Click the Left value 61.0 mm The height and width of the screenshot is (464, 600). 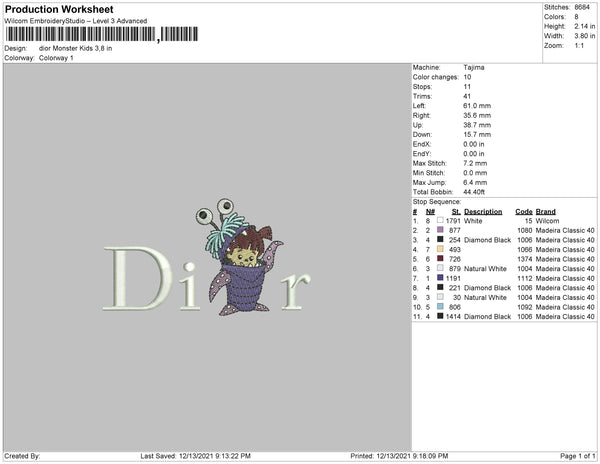coord(477,106)
